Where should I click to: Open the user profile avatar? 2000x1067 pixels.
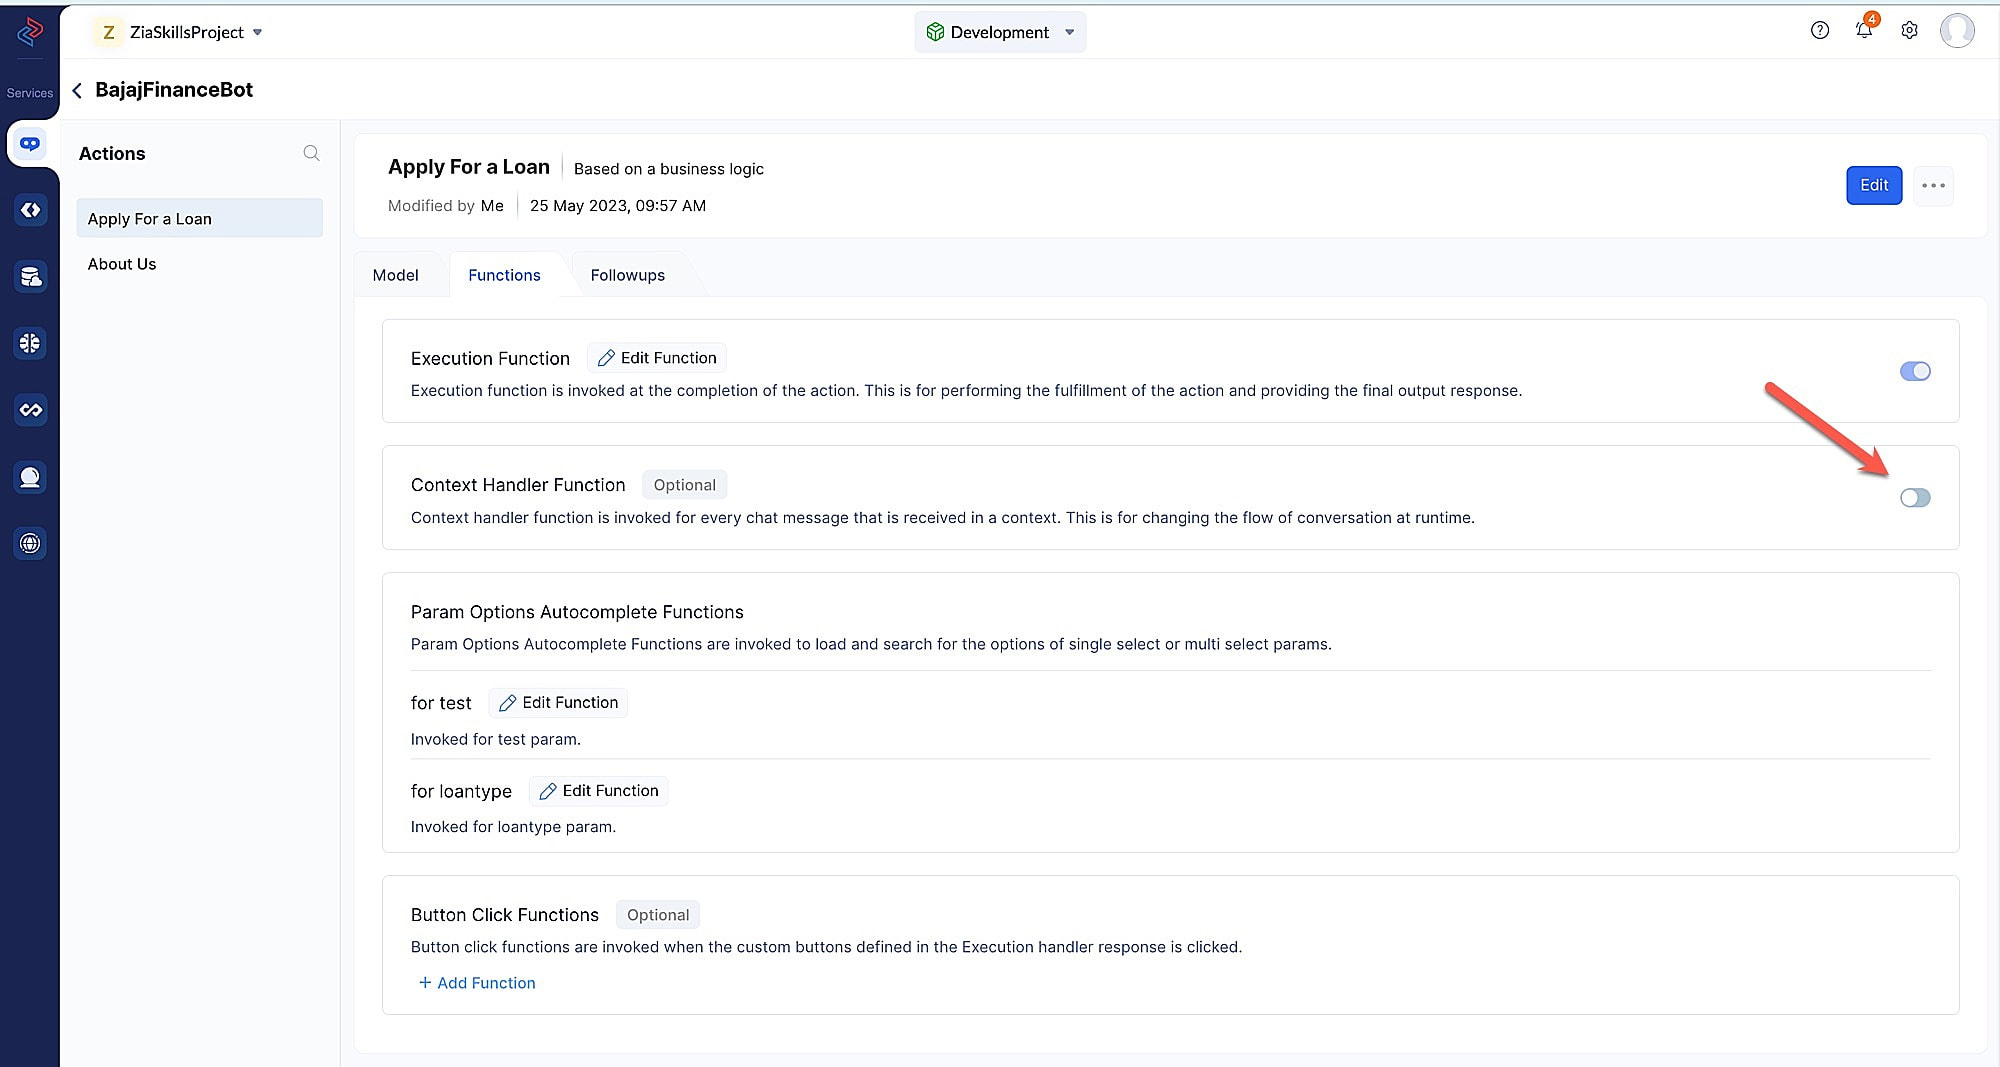point(1957,31)
